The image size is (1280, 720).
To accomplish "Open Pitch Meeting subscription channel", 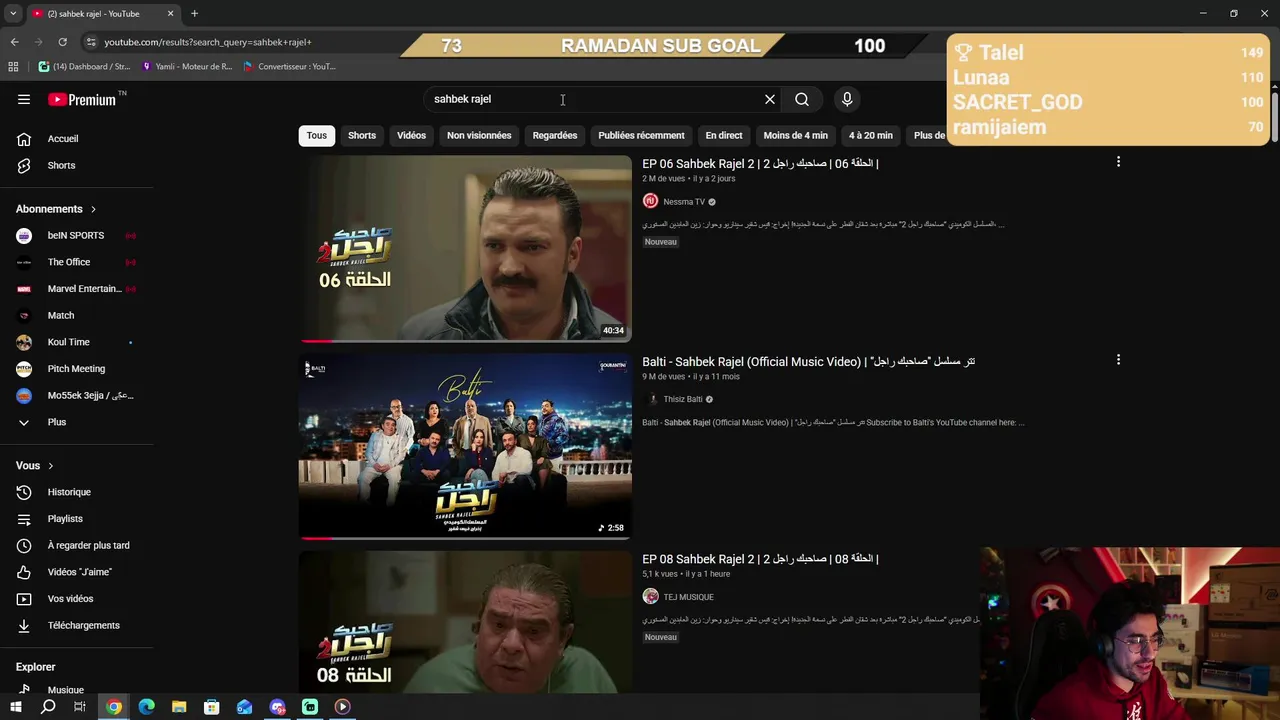I will (76, 369).
